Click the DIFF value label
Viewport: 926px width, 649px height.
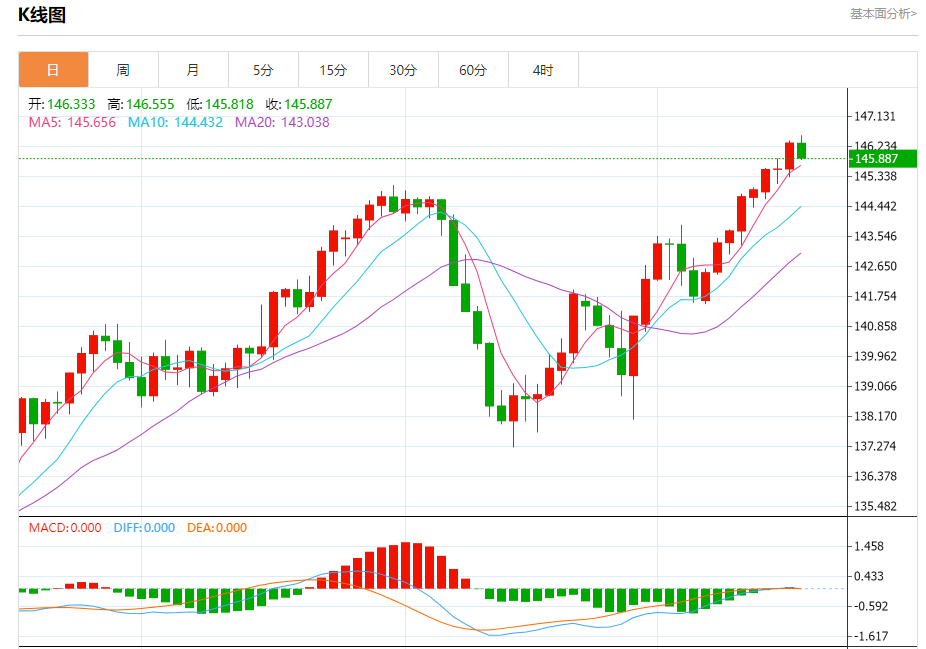[144, 527]
